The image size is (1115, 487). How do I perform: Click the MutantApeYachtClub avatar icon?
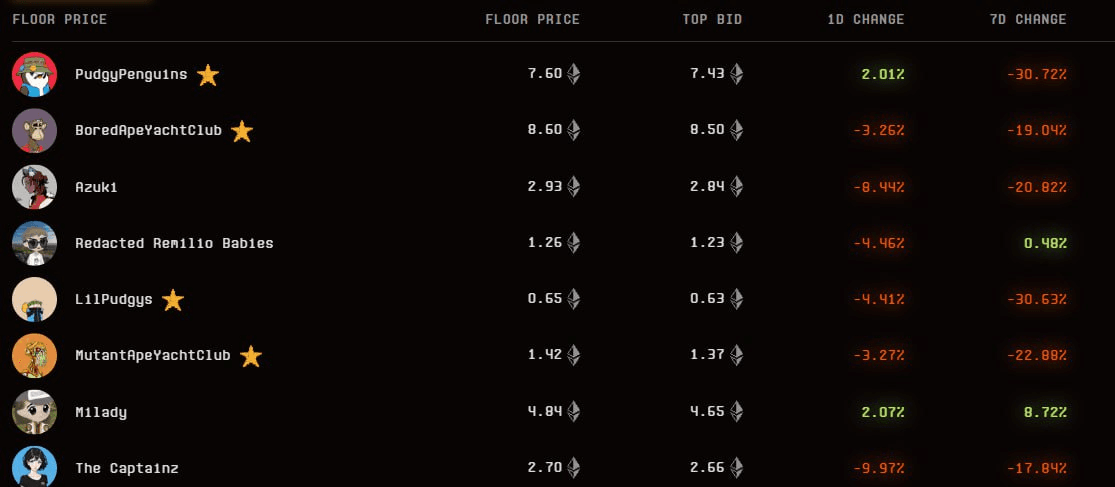34,355
